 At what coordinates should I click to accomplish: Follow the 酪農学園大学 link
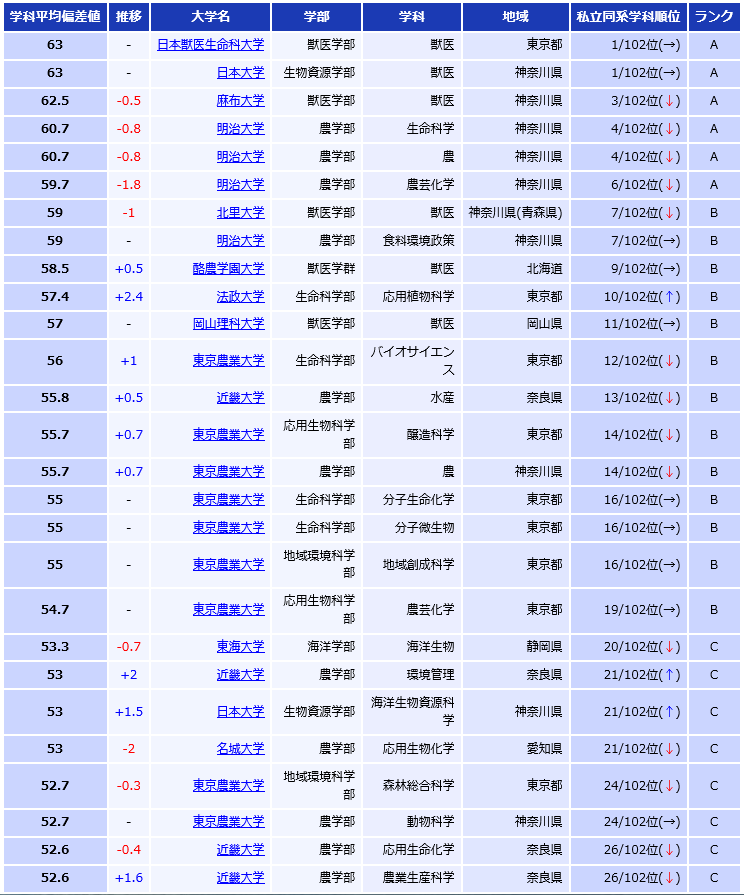pyautogui.click(x=228, y=268)
